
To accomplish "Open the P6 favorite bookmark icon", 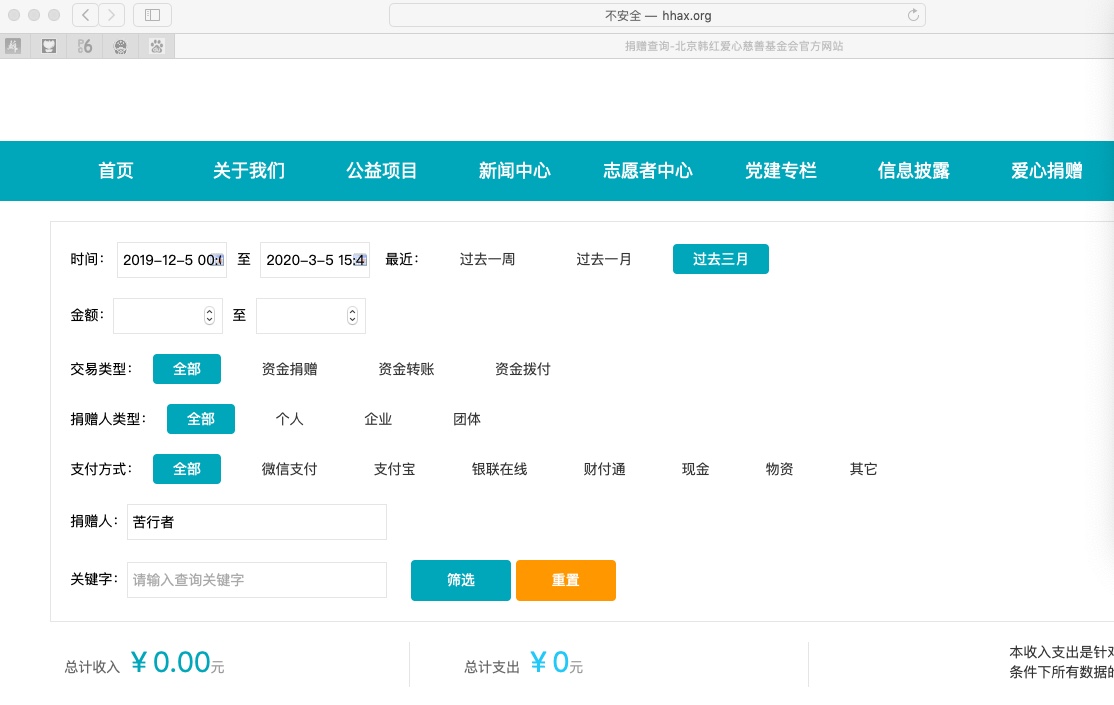I will click(x=85, y=46).
